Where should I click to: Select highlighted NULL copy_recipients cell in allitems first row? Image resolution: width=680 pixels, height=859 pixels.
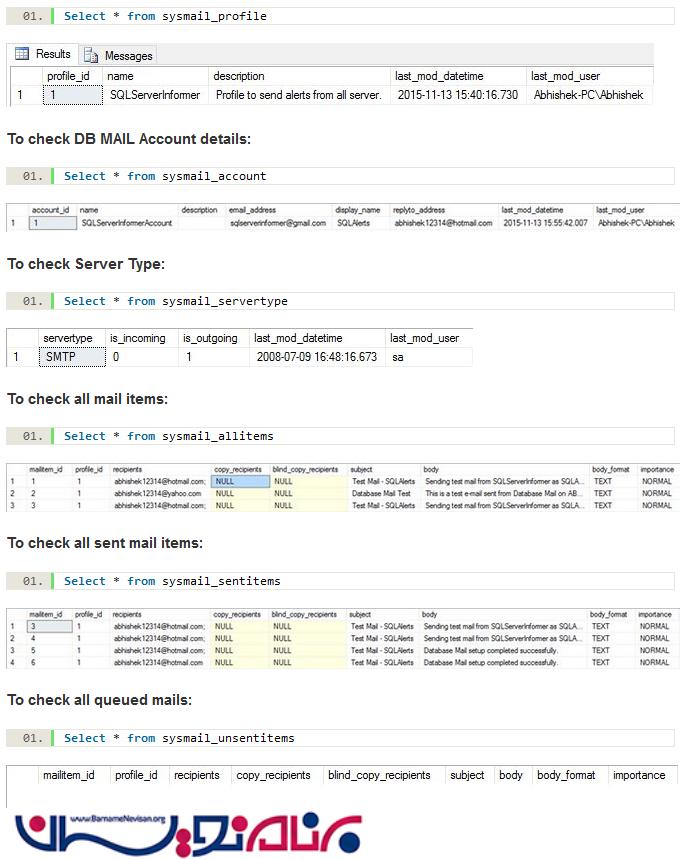pos(241,482)
